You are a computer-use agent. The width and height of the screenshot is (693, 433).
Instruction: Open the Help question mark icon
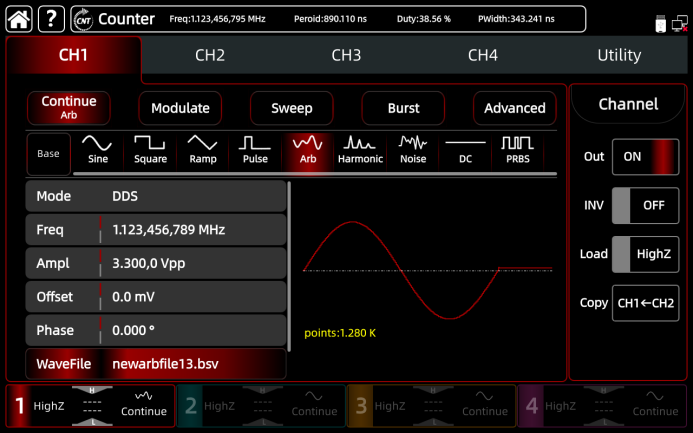51,19
